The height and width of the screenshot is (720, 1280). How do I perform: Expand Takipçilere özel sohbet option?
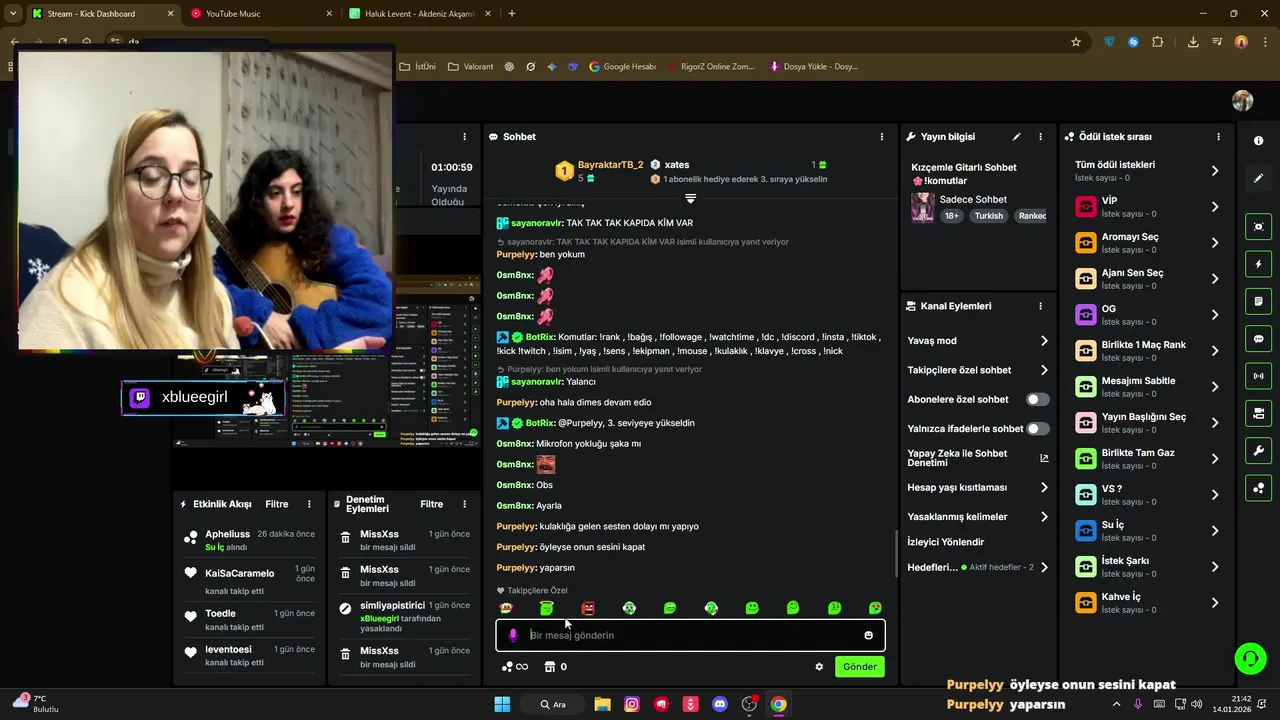[976, 370]
